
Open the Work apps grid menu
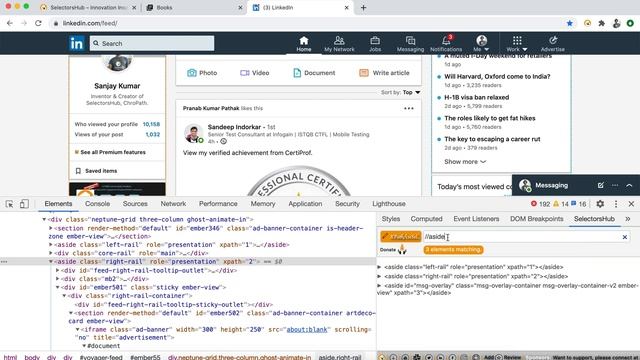click(517, 44)
